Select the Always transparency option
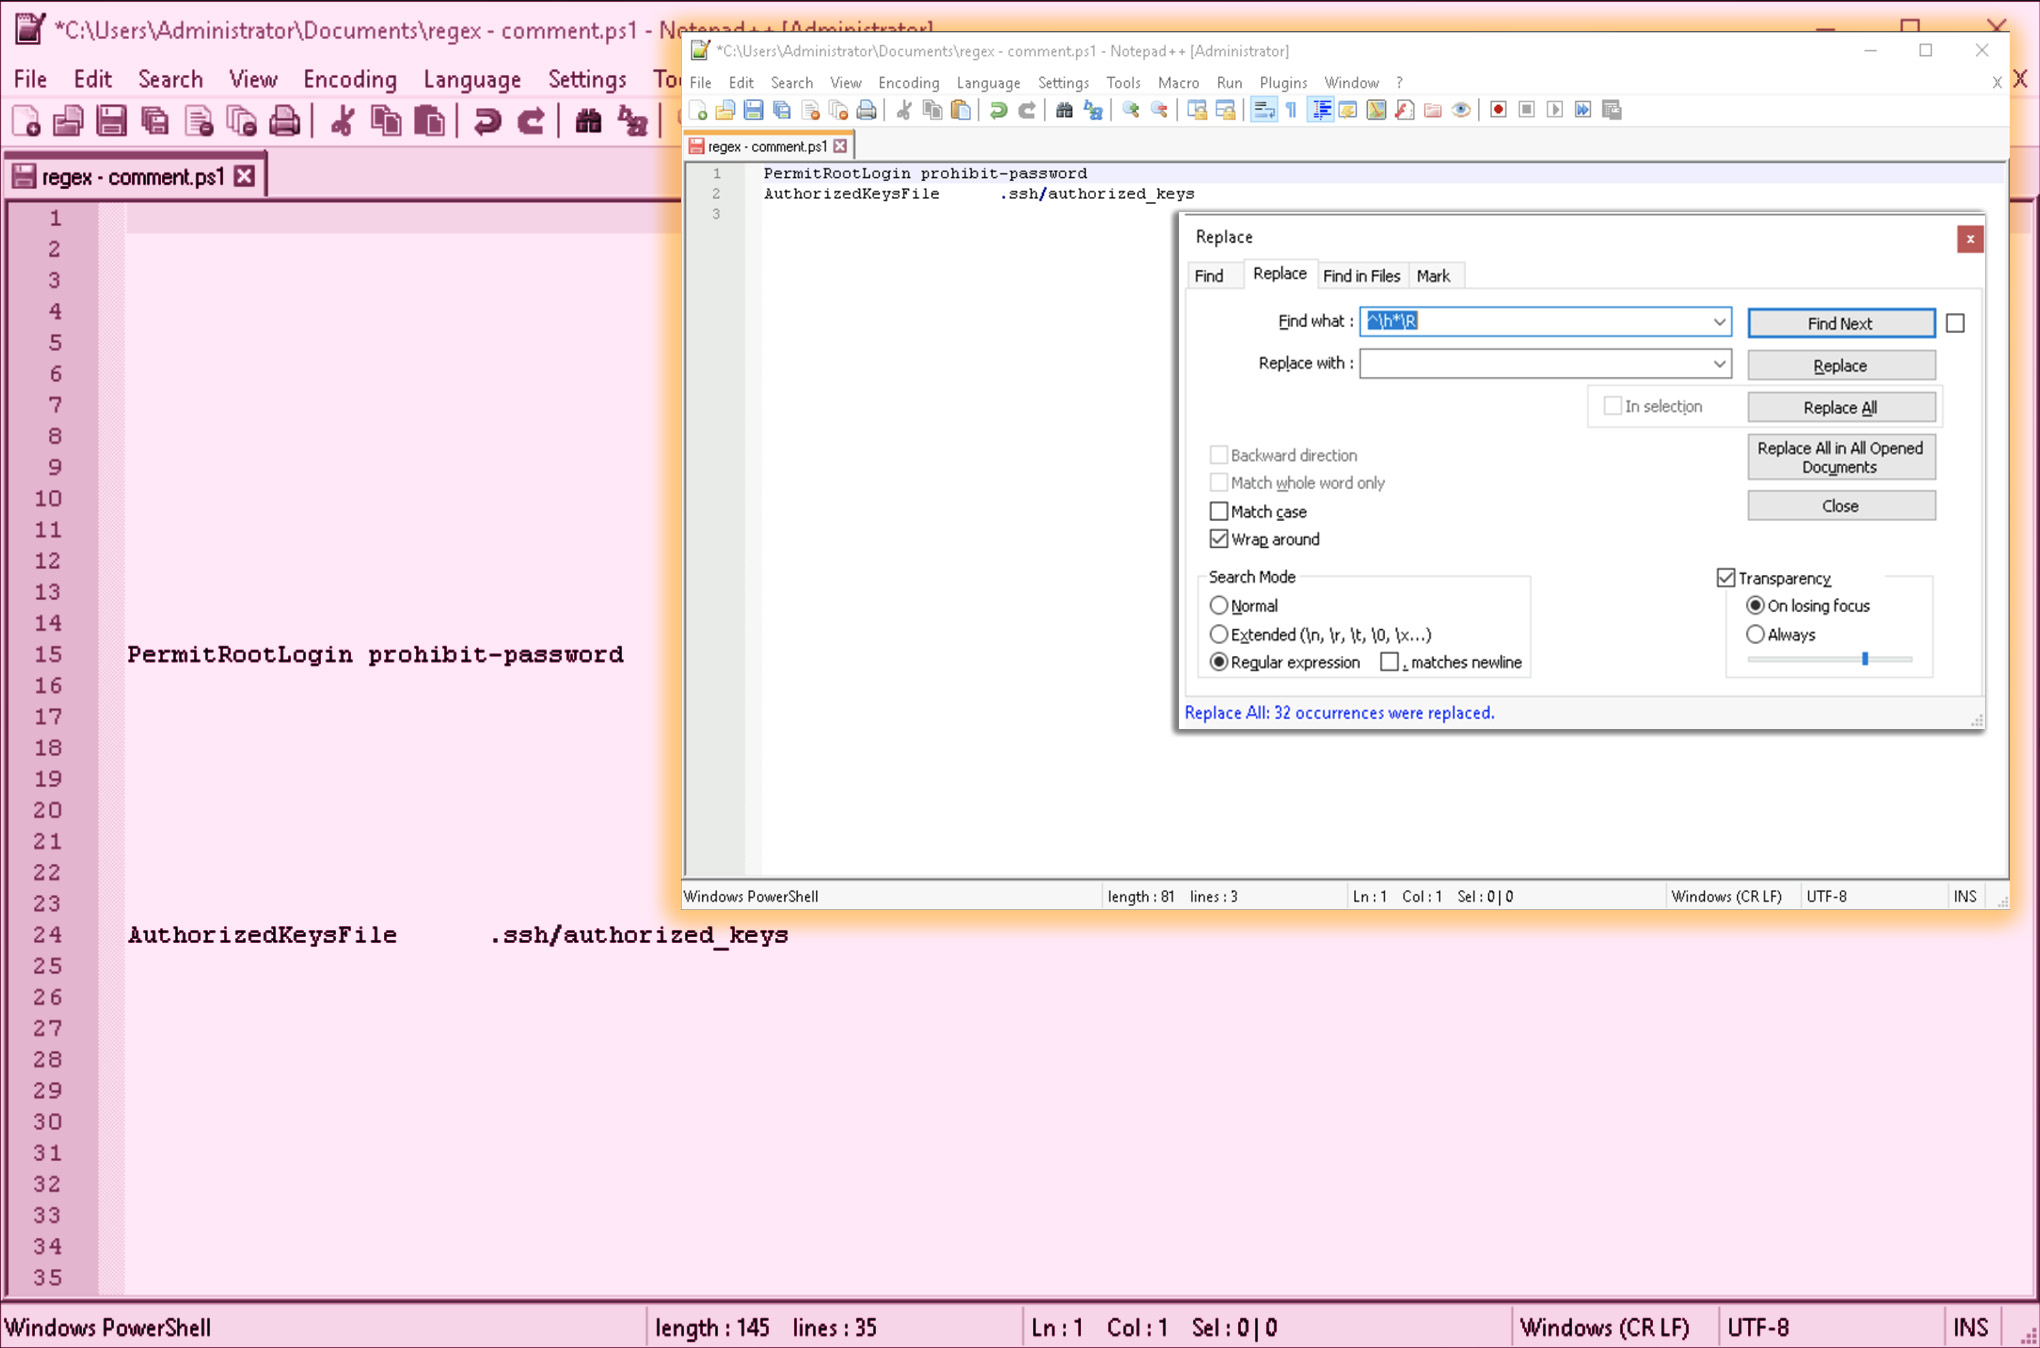 (1755, 634)
